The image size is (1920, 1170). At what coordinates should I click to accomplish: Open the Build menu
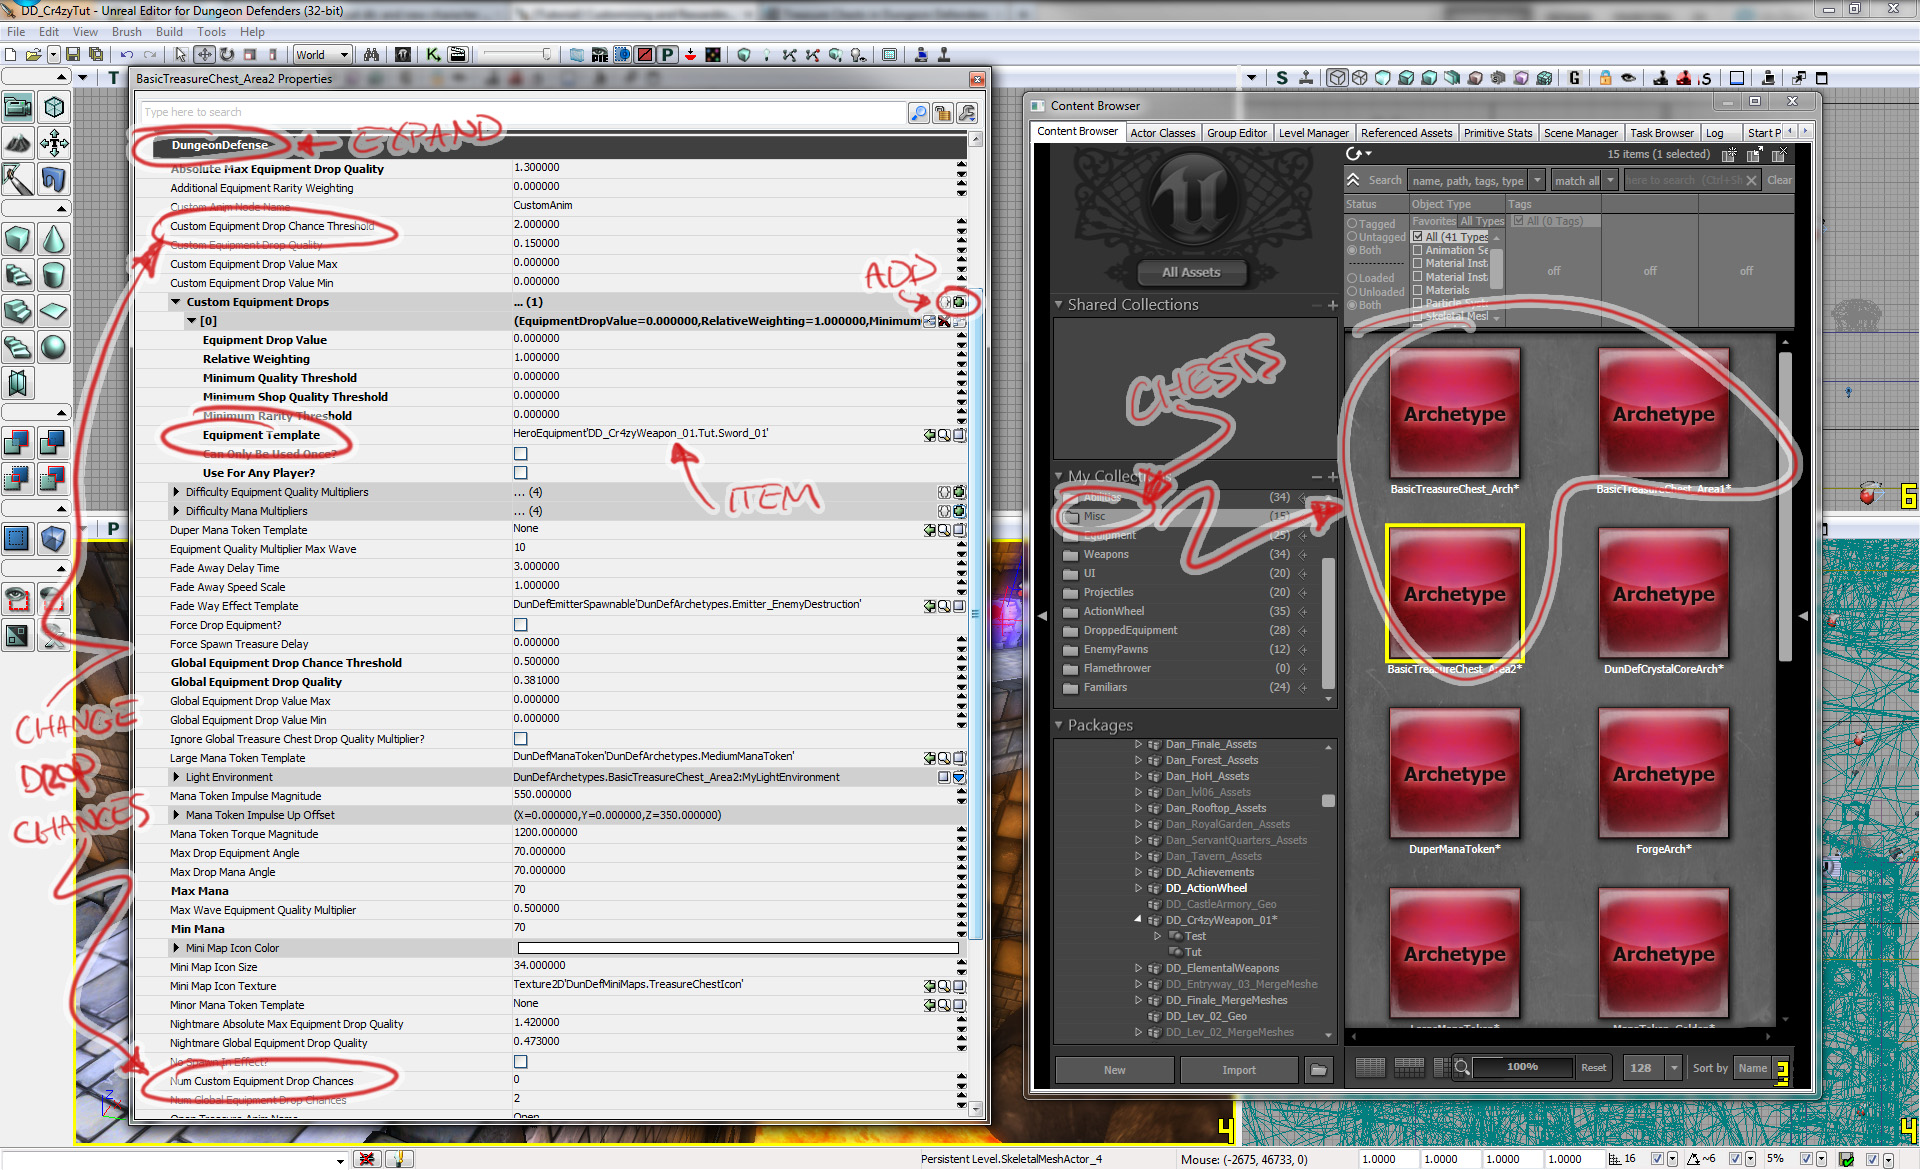[x=169, y=32]
